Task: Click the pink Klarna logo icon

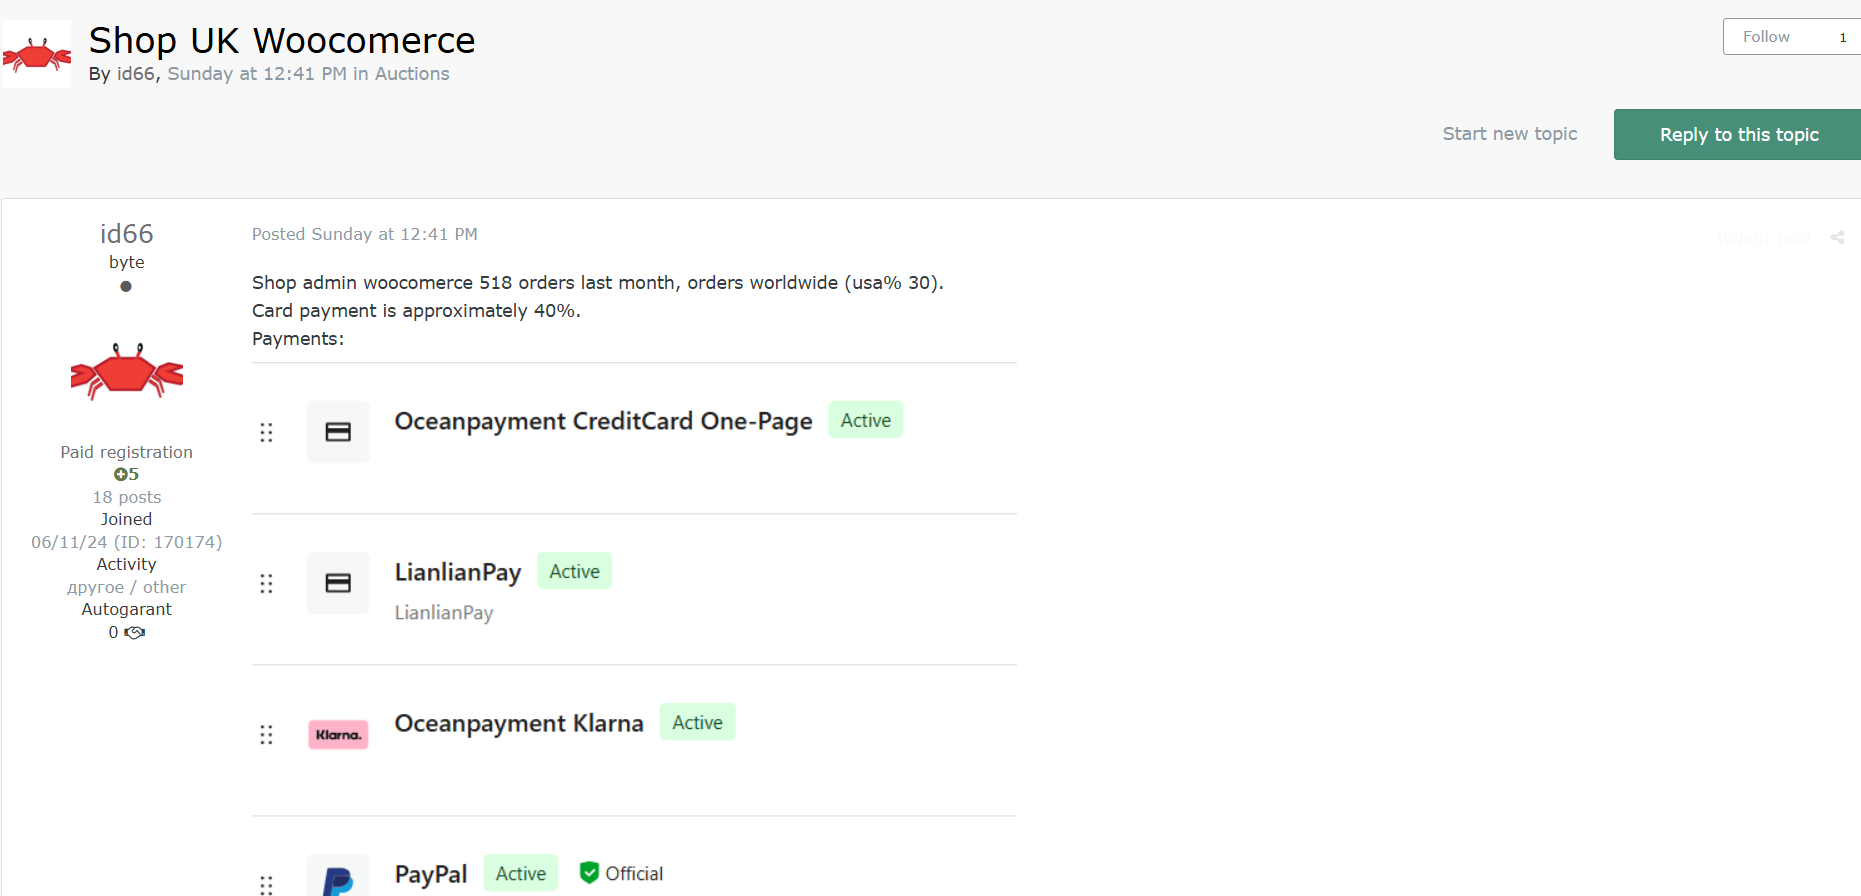Action: click(338, 735)
